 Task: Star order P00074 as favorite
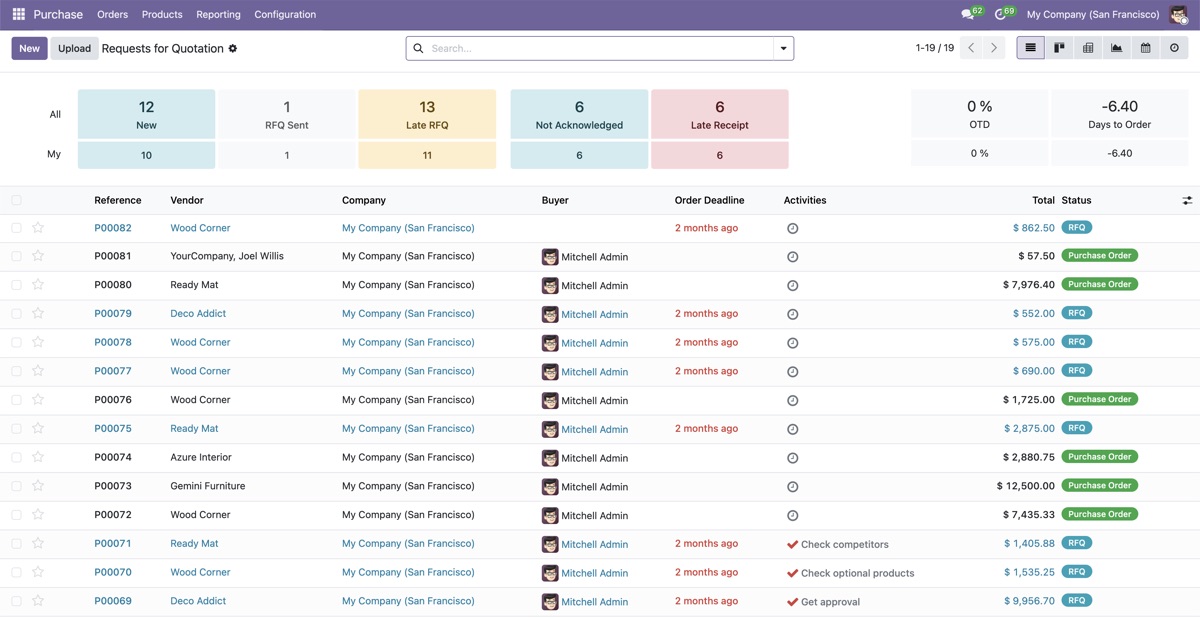tap(38, 458)
